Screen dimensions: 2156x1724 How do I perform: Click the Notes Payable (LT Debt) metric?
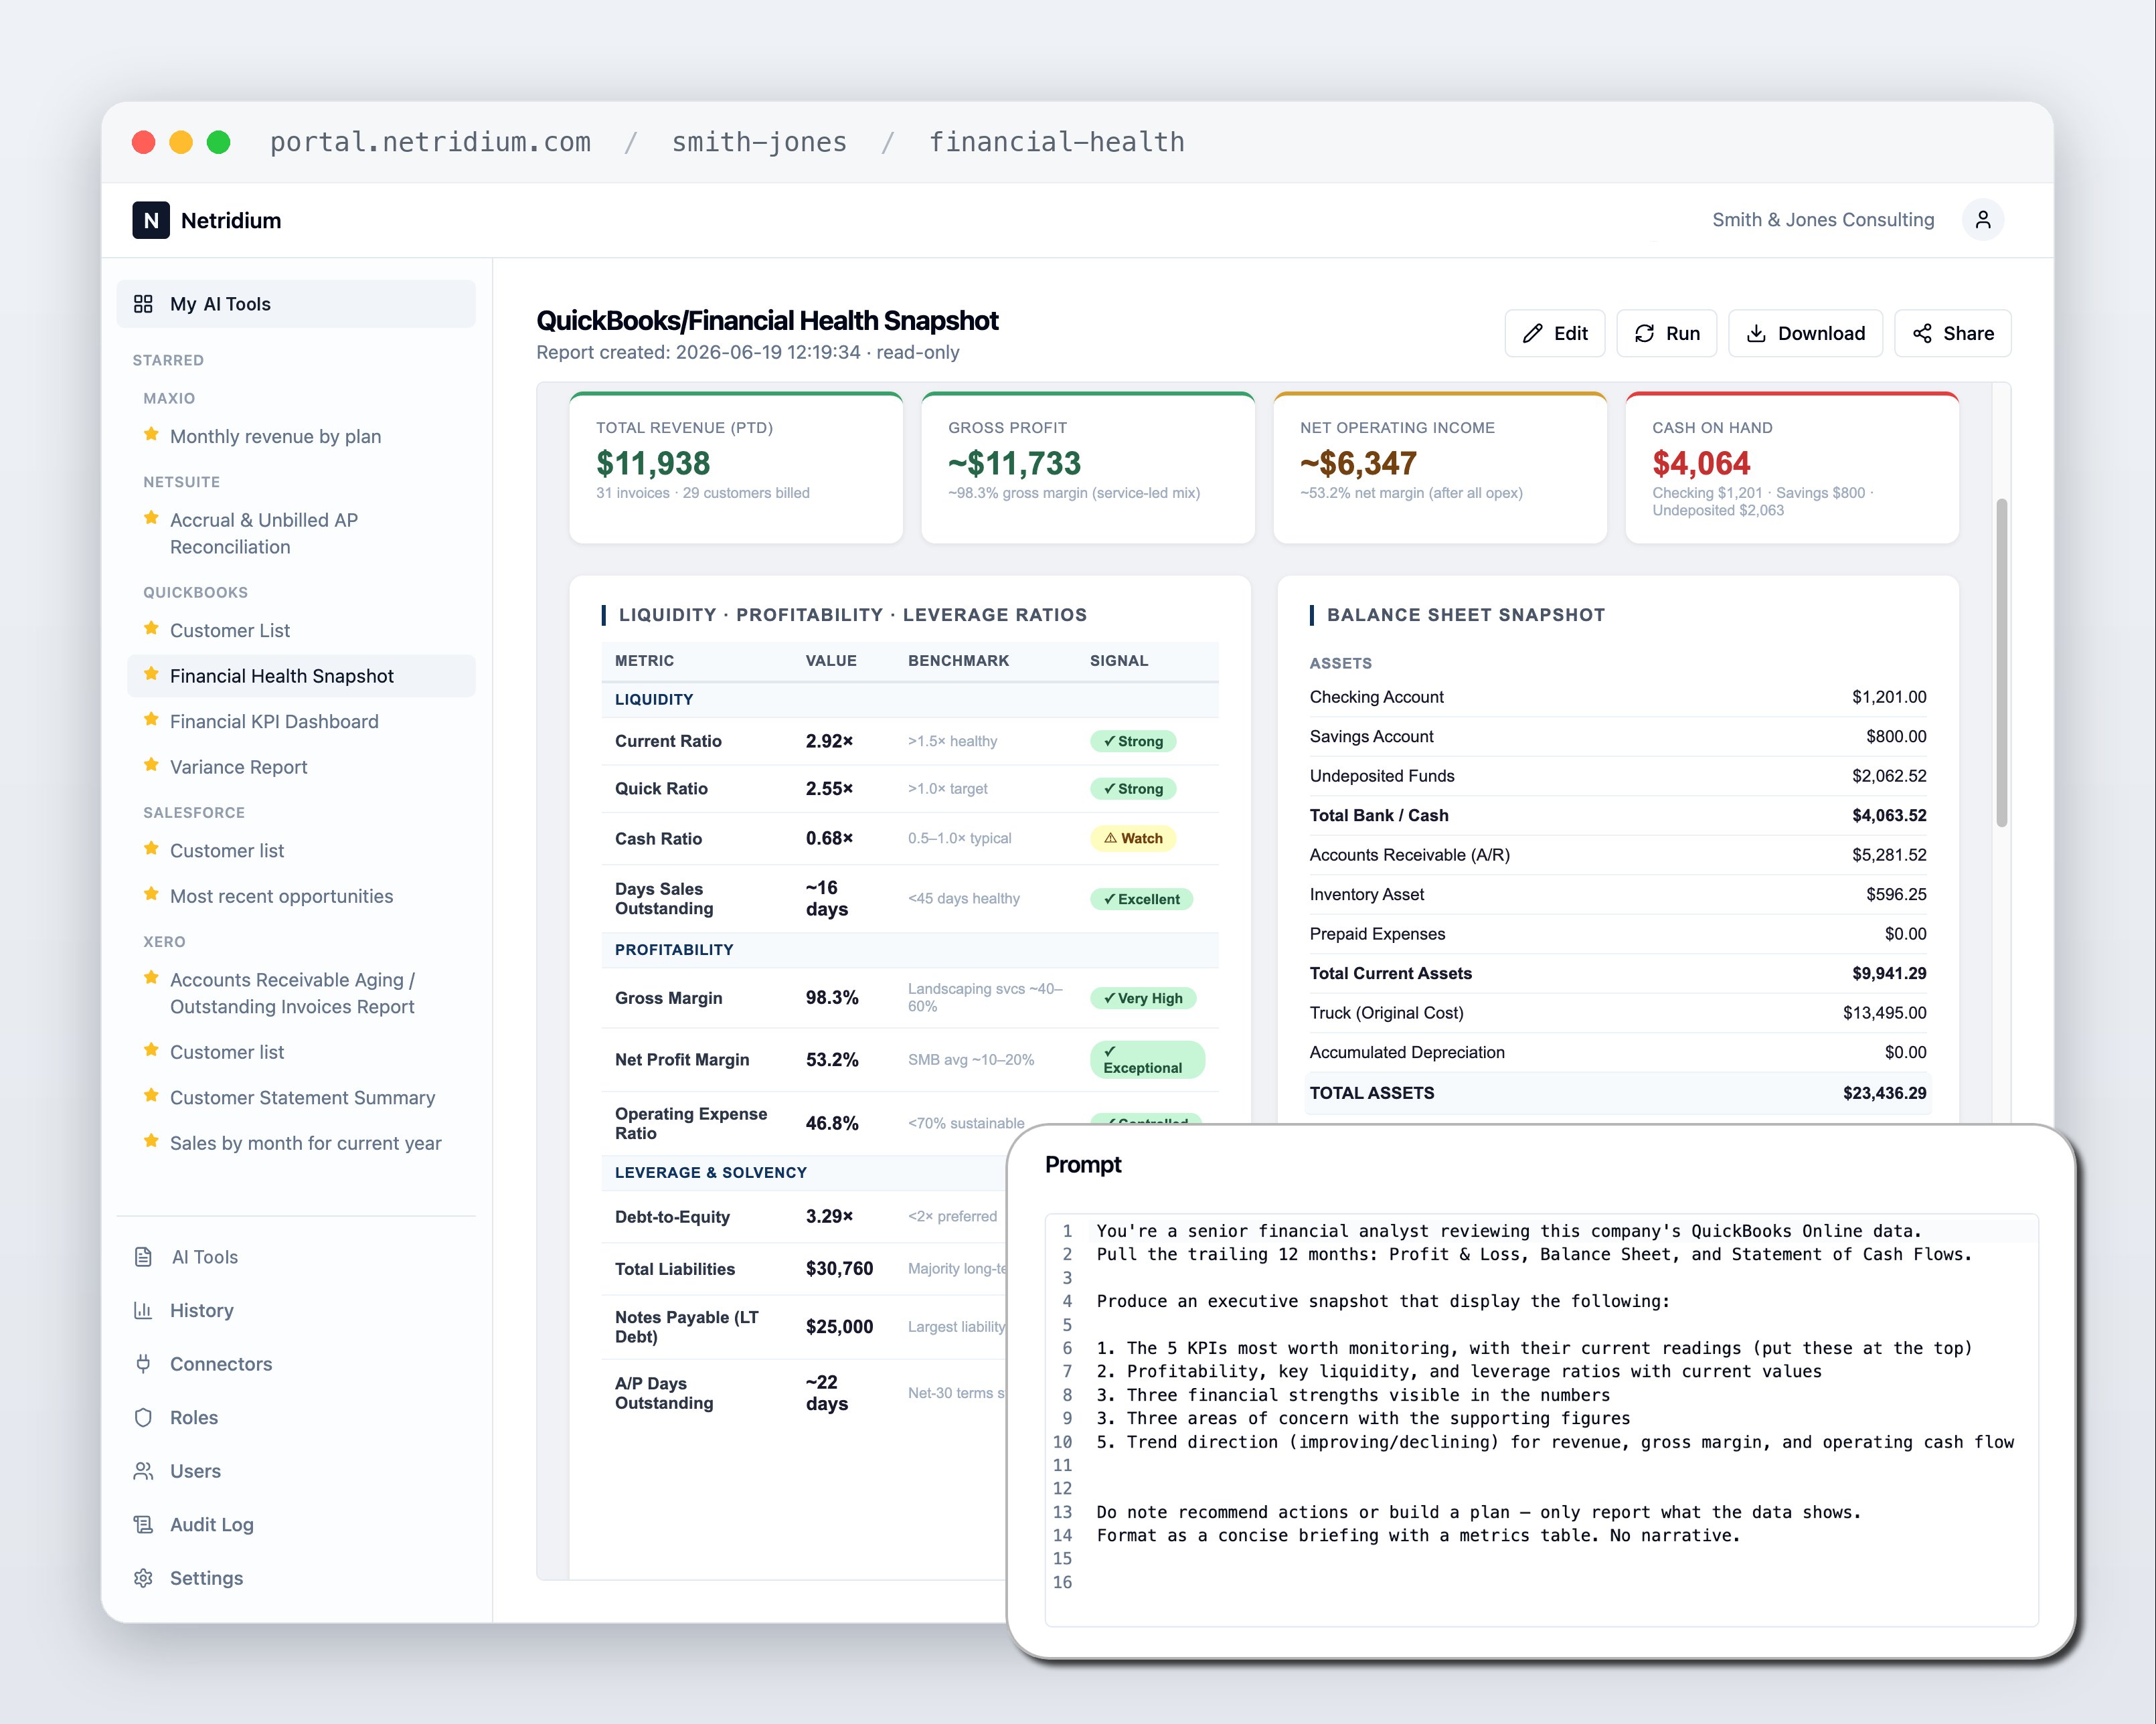click(x=687, y=1327)
